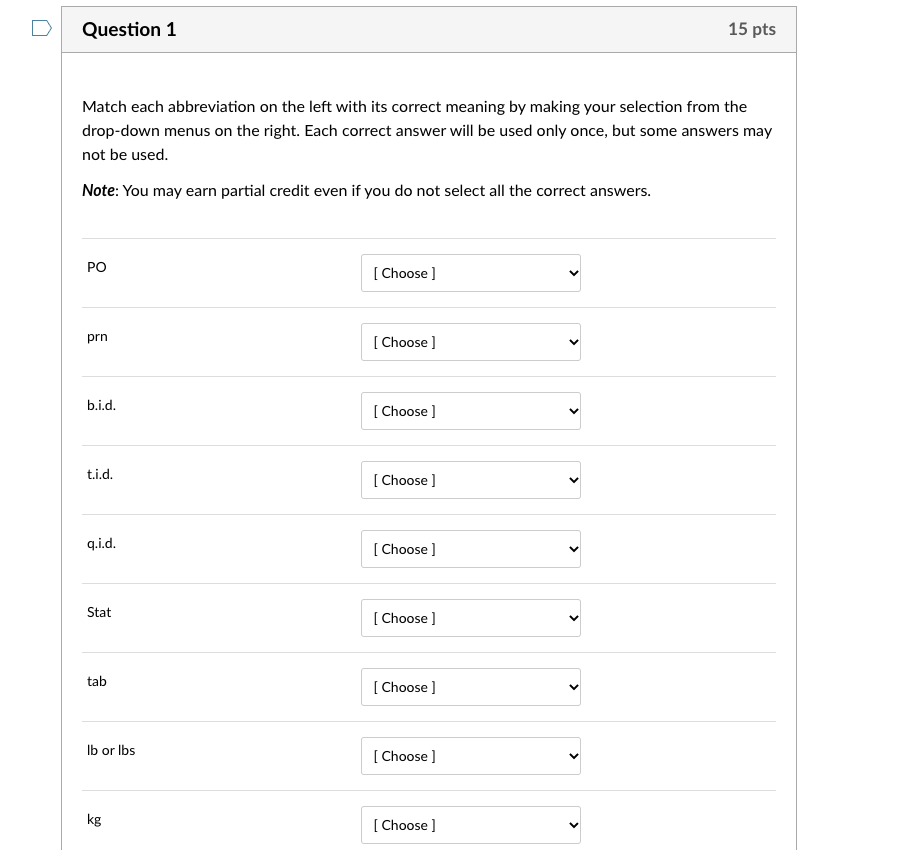The image size is (902, 850).
Task: Expand the lb or lbs dropdown
Action: 470,755
